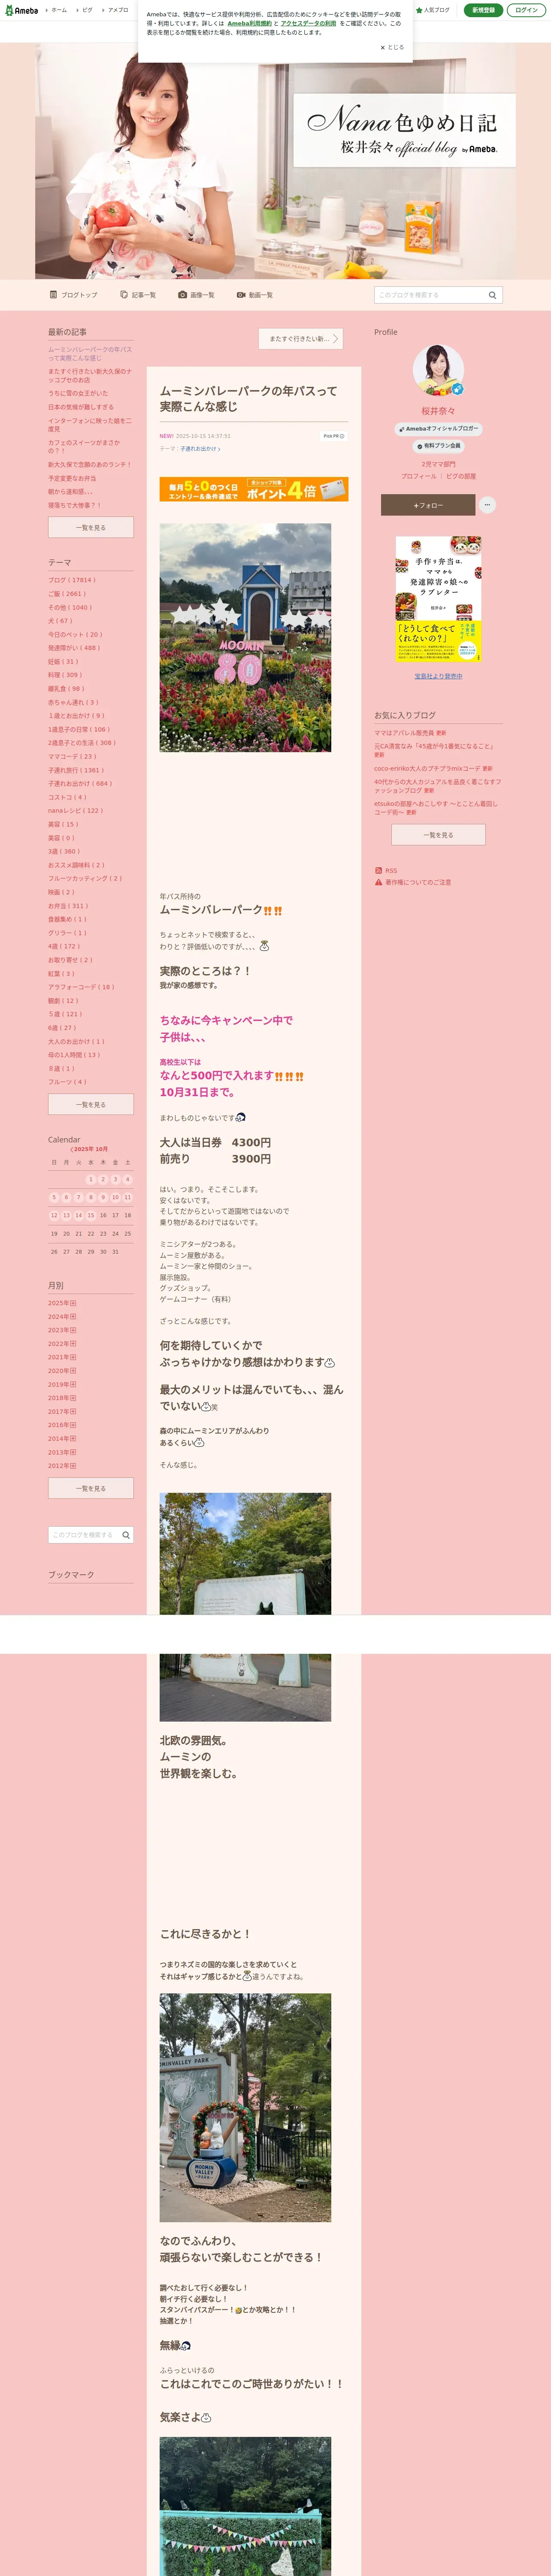Image resolution: width=551 pixels, height=2576 pixels.
Task: Click the Amebaオフィシャルブロガー badge
Action: [439, 428]
